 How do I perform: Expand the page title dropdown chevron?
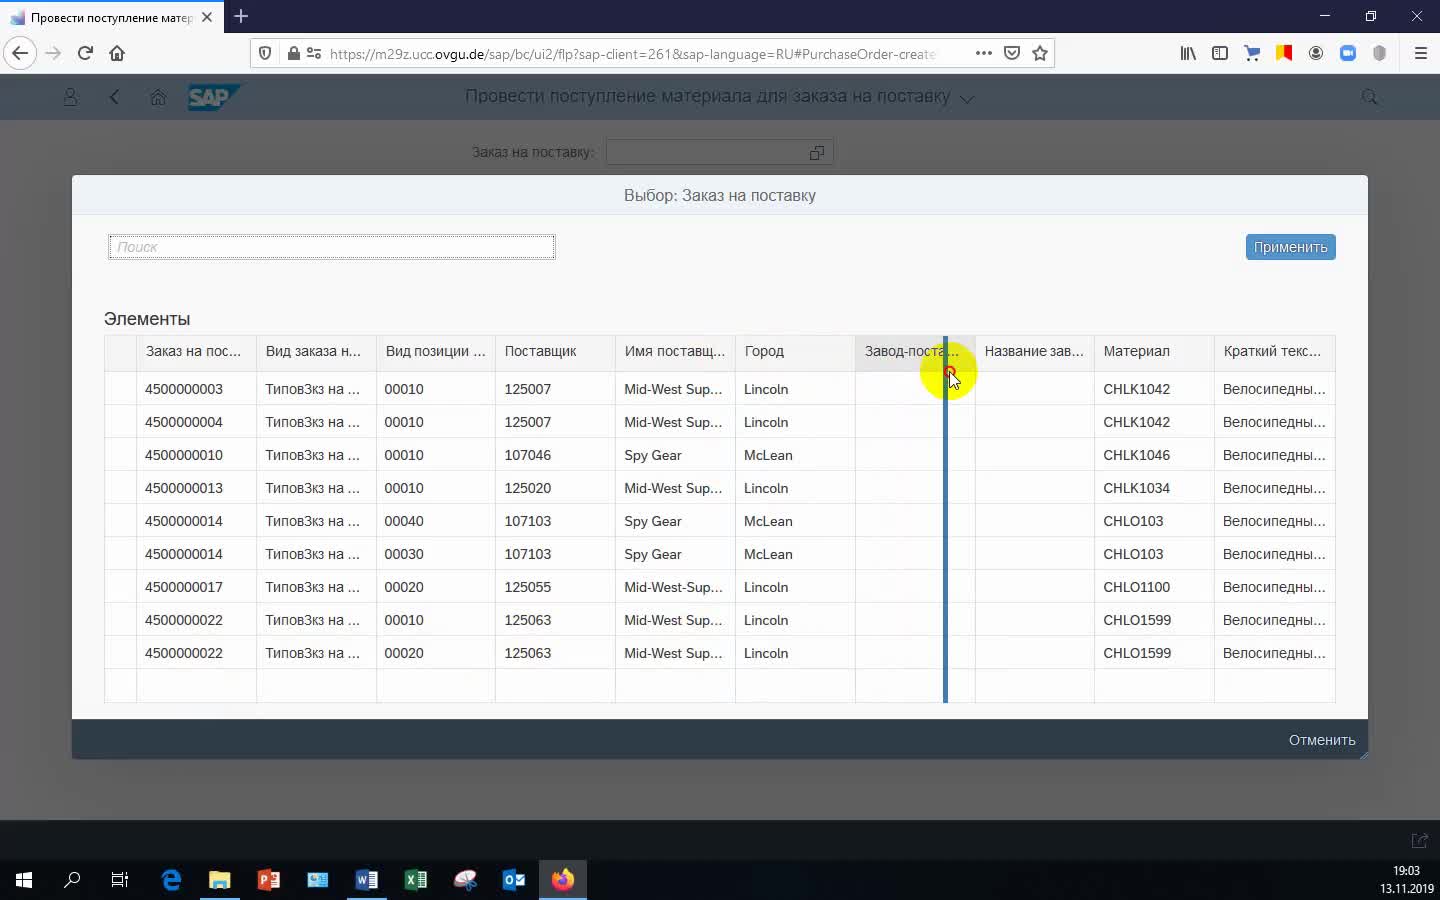point(966,98)
